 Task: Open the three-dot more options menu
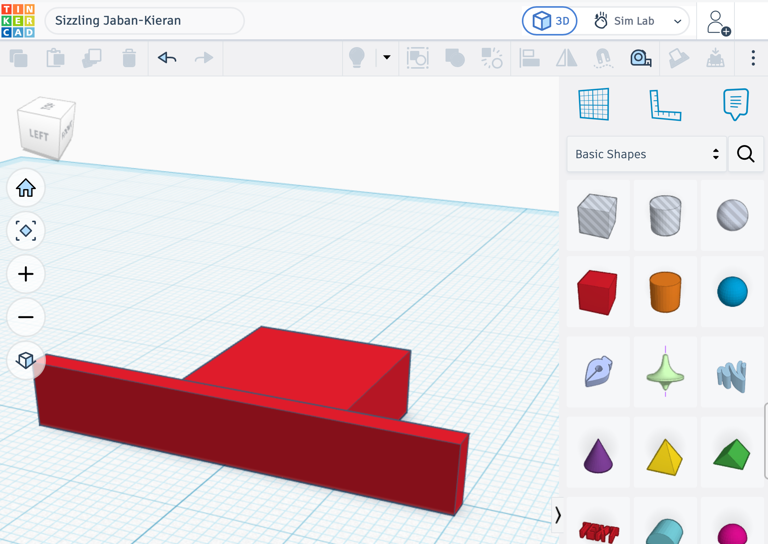click(x=753, y=58)
